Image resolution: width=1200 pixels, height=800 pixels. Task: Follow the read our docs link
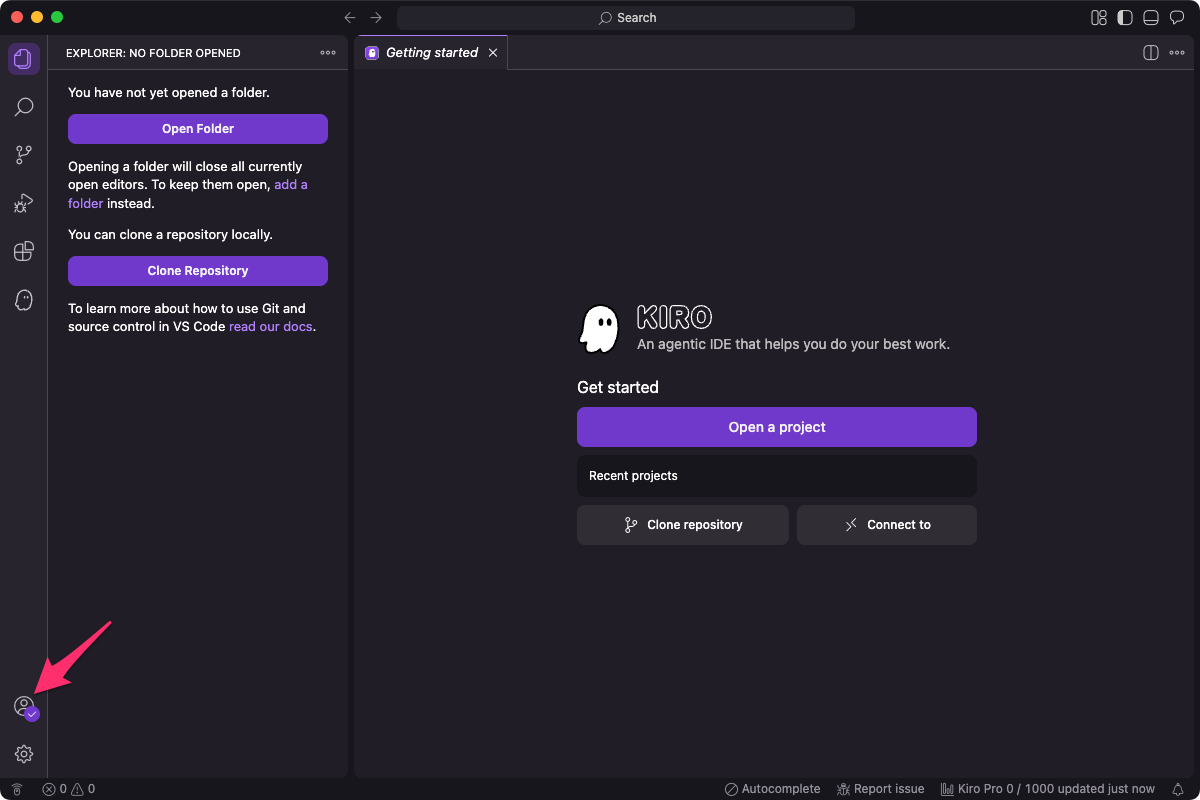pos(271,327)
